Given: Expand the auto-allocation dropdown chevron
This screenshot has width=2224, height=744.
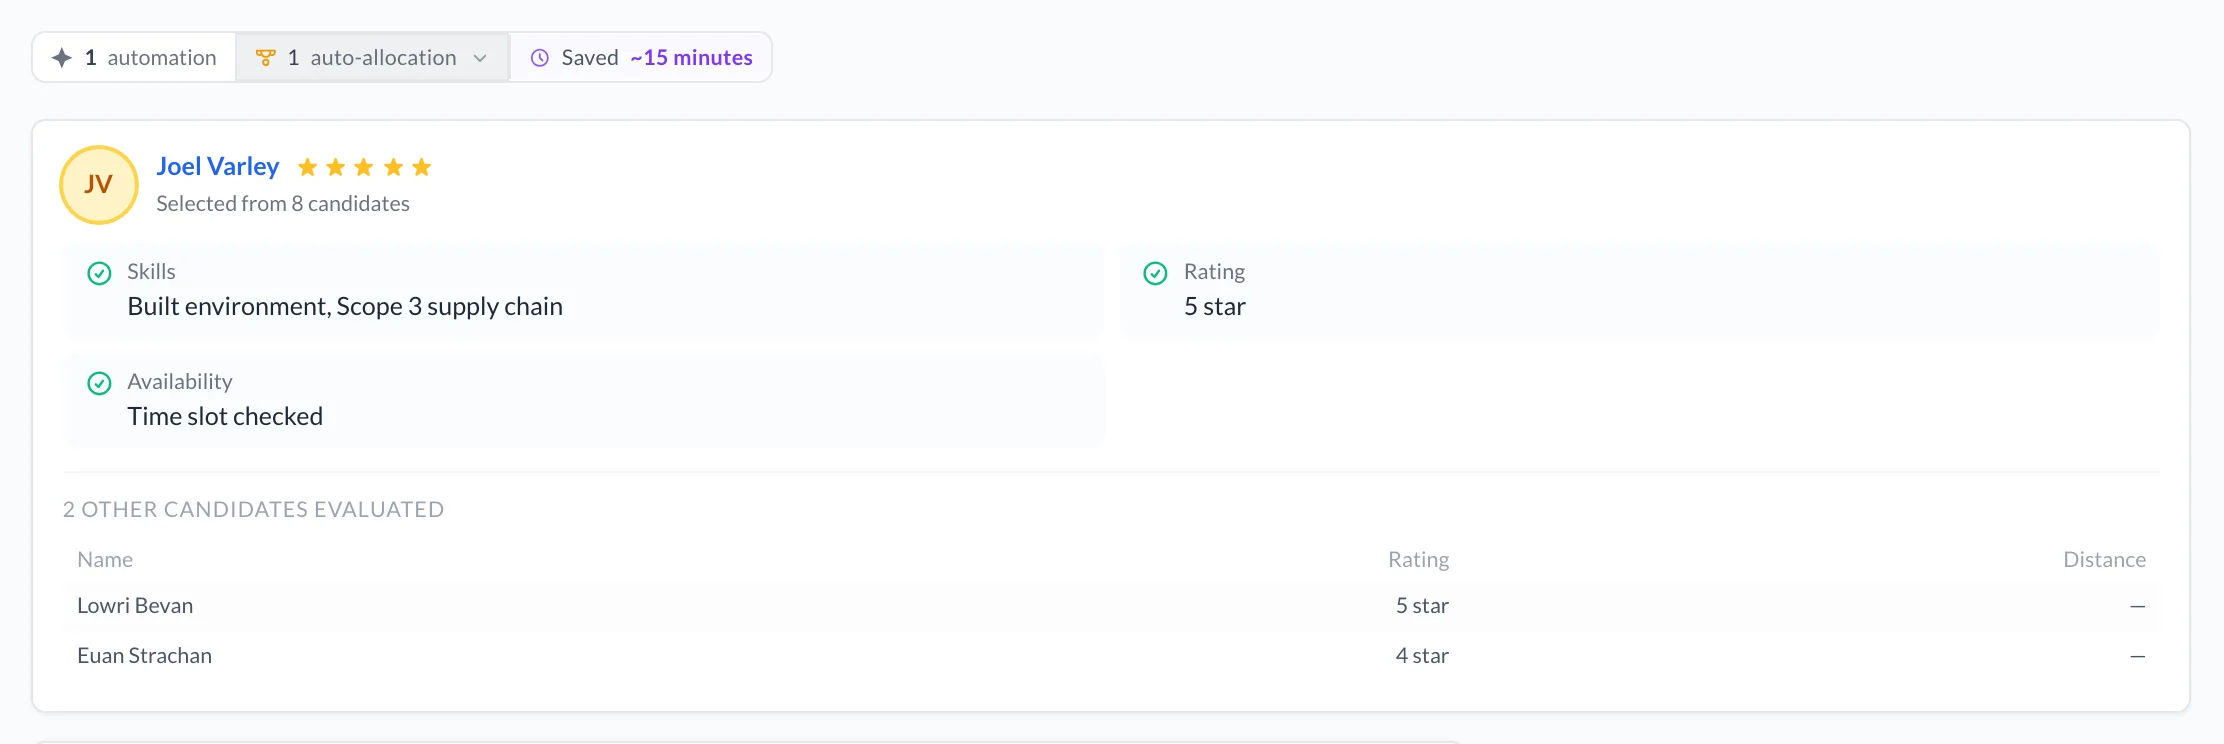Looking at the screenshot, I should (480, 58).
